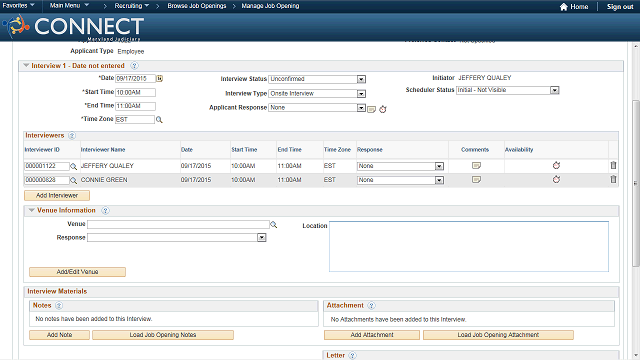
Task: Click the Add Interviewer button
Action: click(57, 196)
